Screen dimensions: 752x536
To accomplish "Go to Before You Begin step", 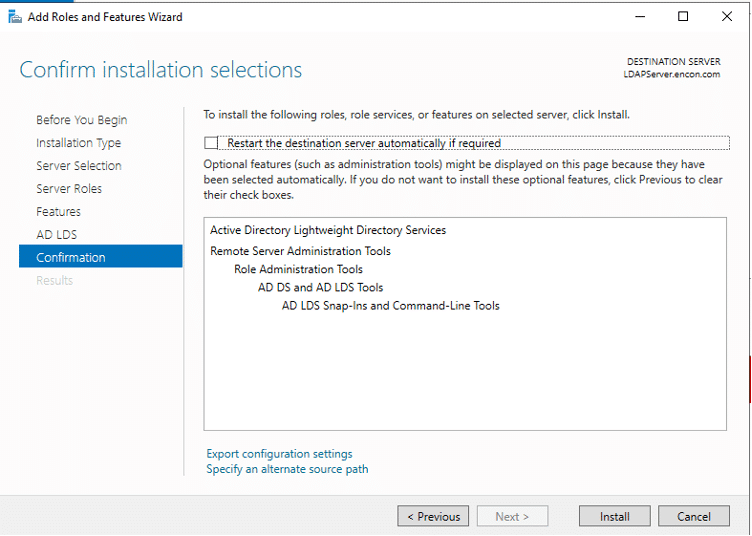I will pos(81,120).
